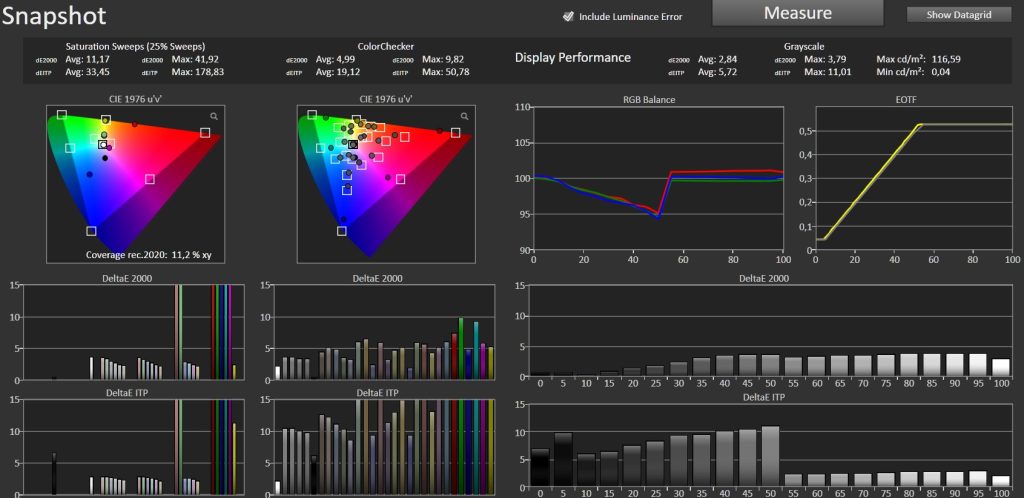Click the Measure button
Viewport: 1024px width, 498px height.
(x=797, y=13)
